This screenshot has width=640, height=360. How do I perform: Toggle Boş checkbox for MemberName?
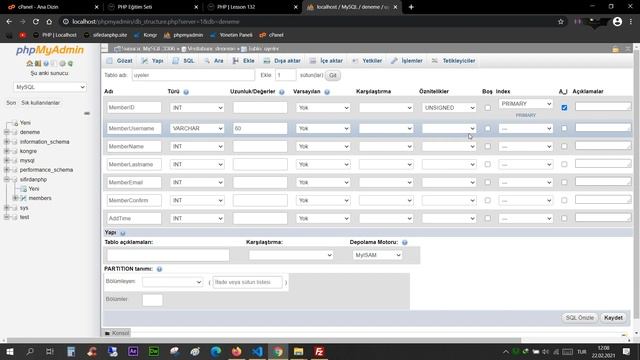click(x=488, y=147)
